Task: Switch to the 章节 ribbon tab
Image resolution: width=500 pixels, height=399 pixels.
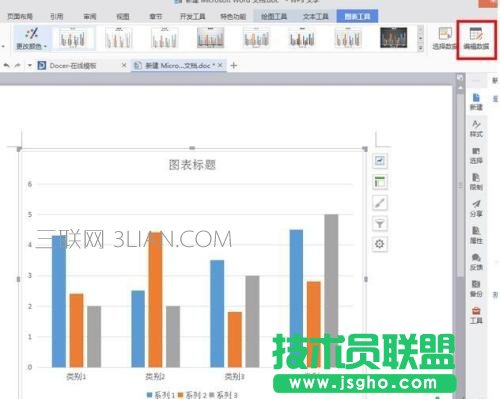Action: [x=156, y=16]
